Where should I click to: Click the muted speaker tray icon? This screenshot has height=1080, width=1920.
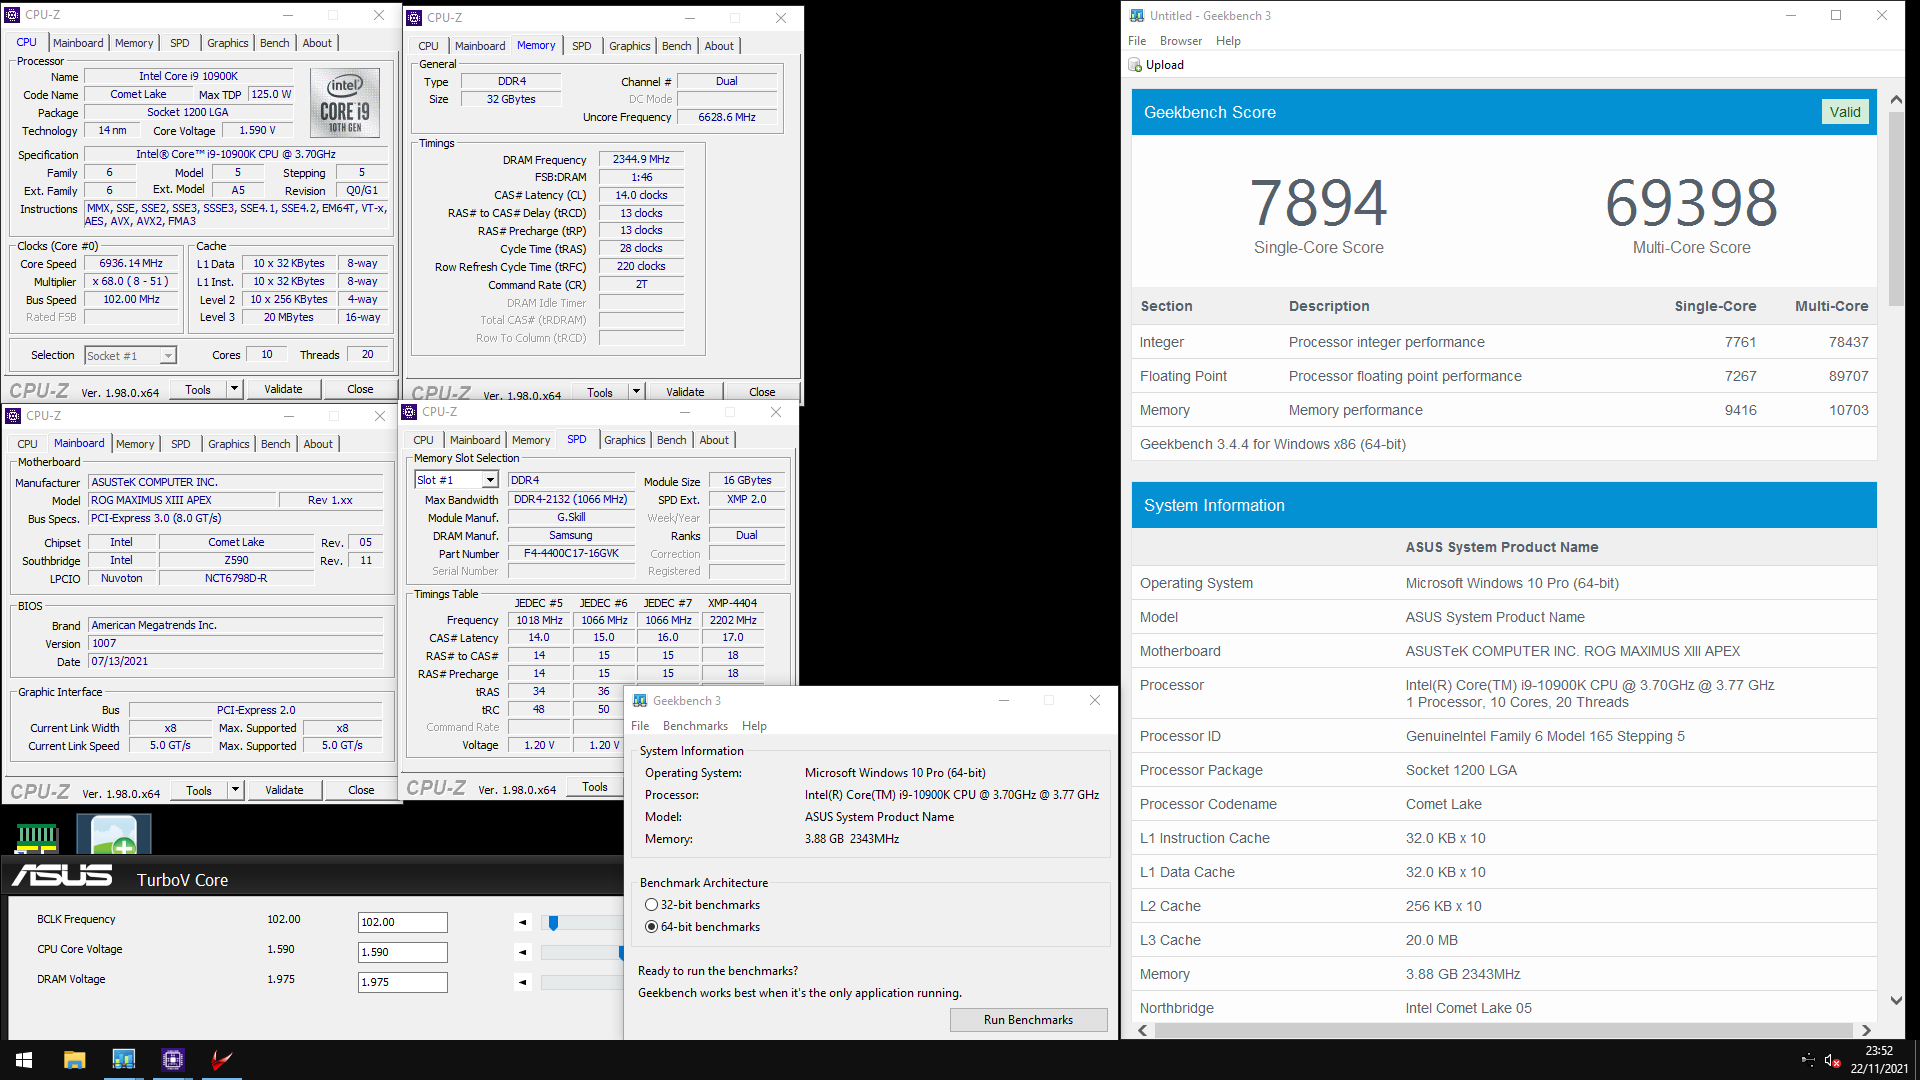coord(1832,1060)
